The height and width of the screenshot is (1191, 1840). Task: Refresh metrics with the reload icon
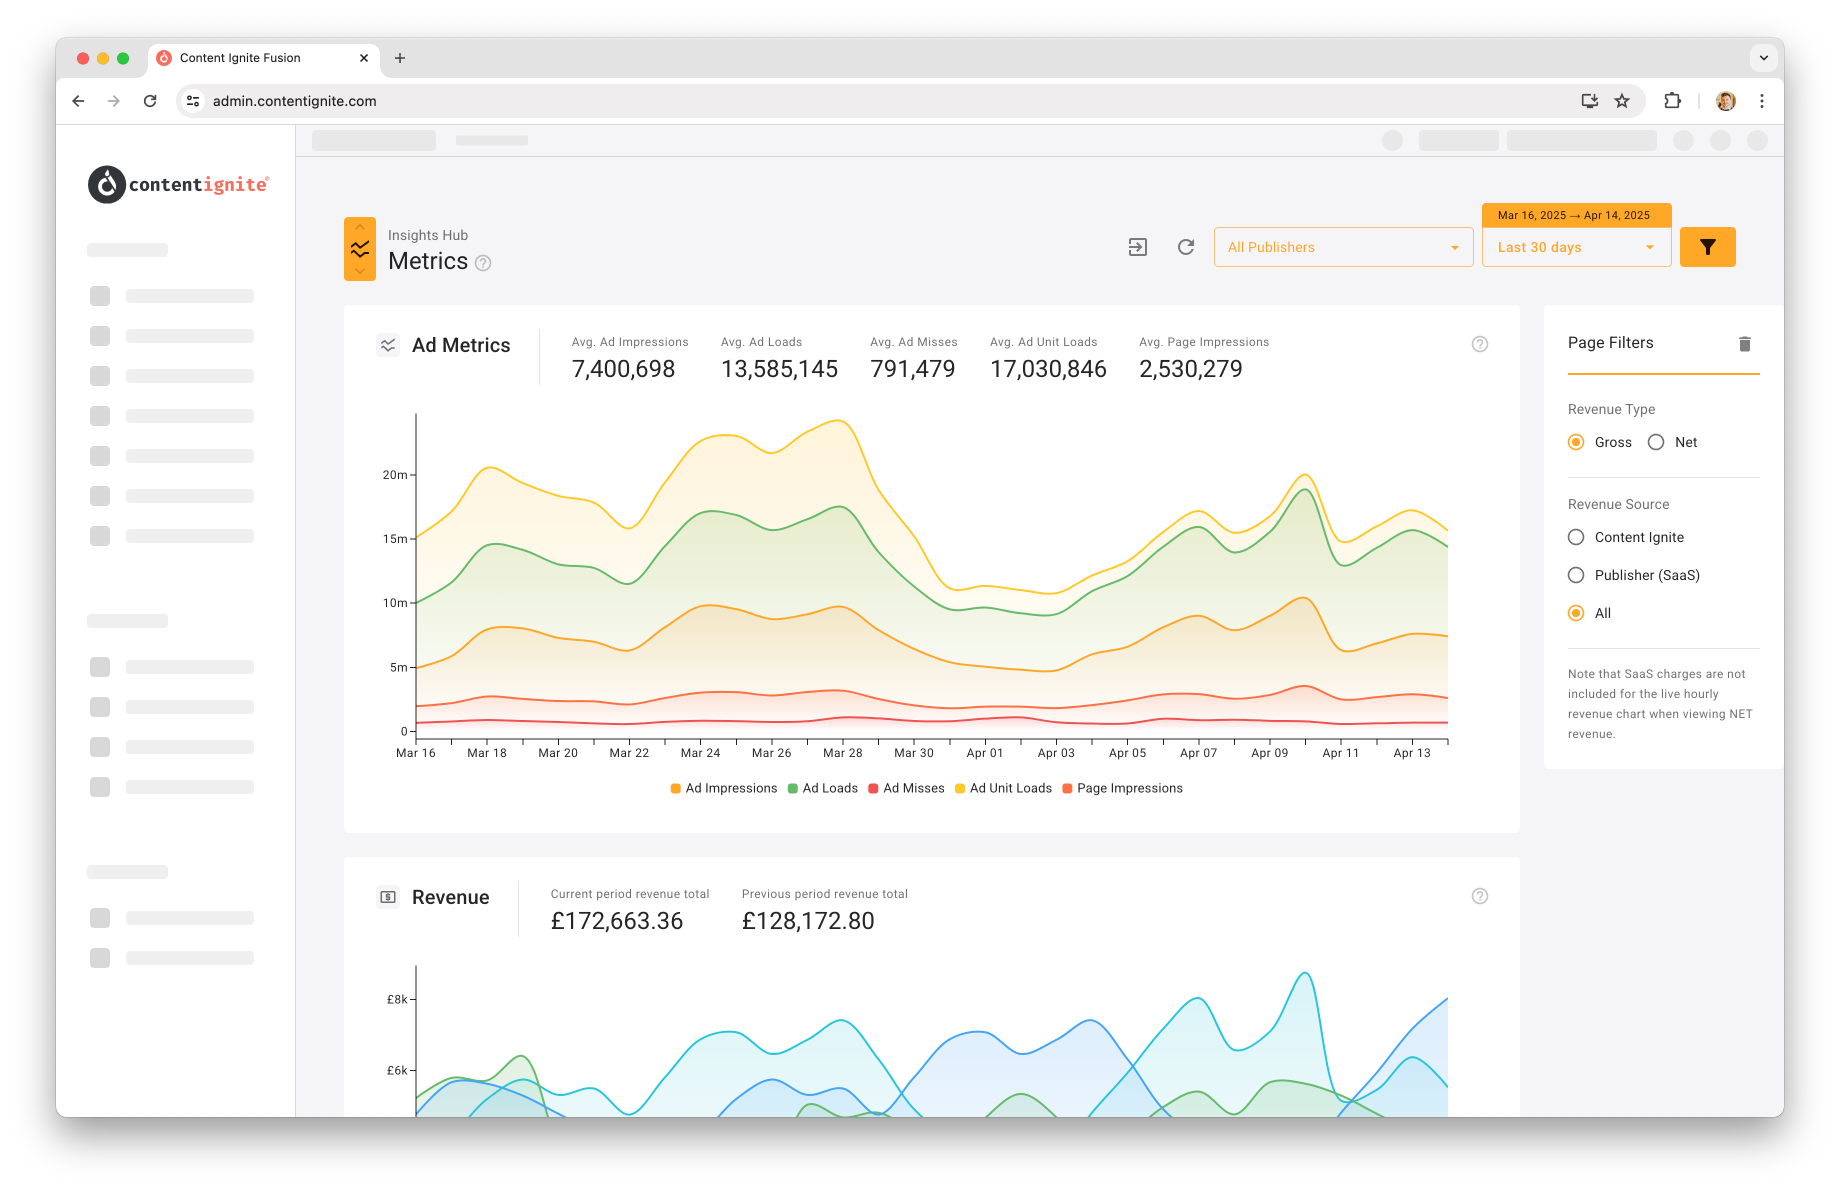click(1186, 247)
